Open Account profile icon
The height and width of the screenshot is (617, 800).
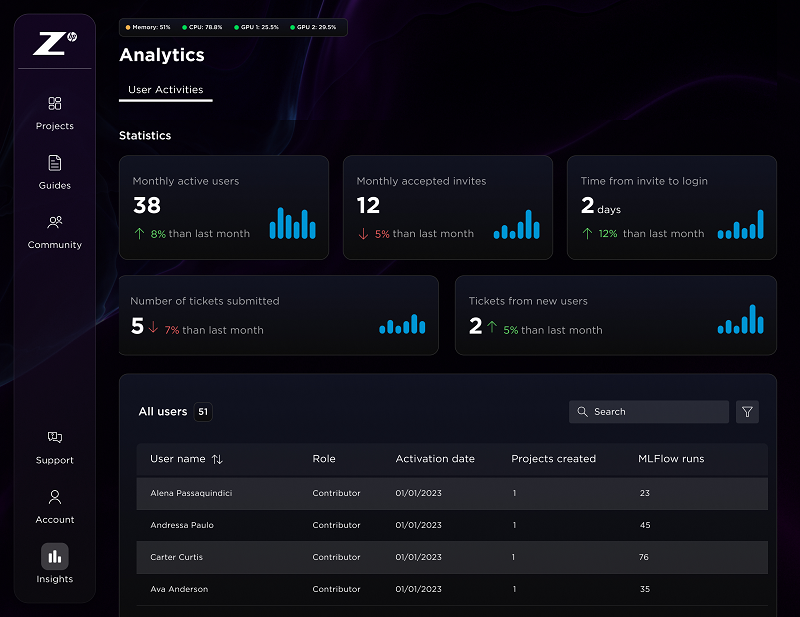[55, 497]
